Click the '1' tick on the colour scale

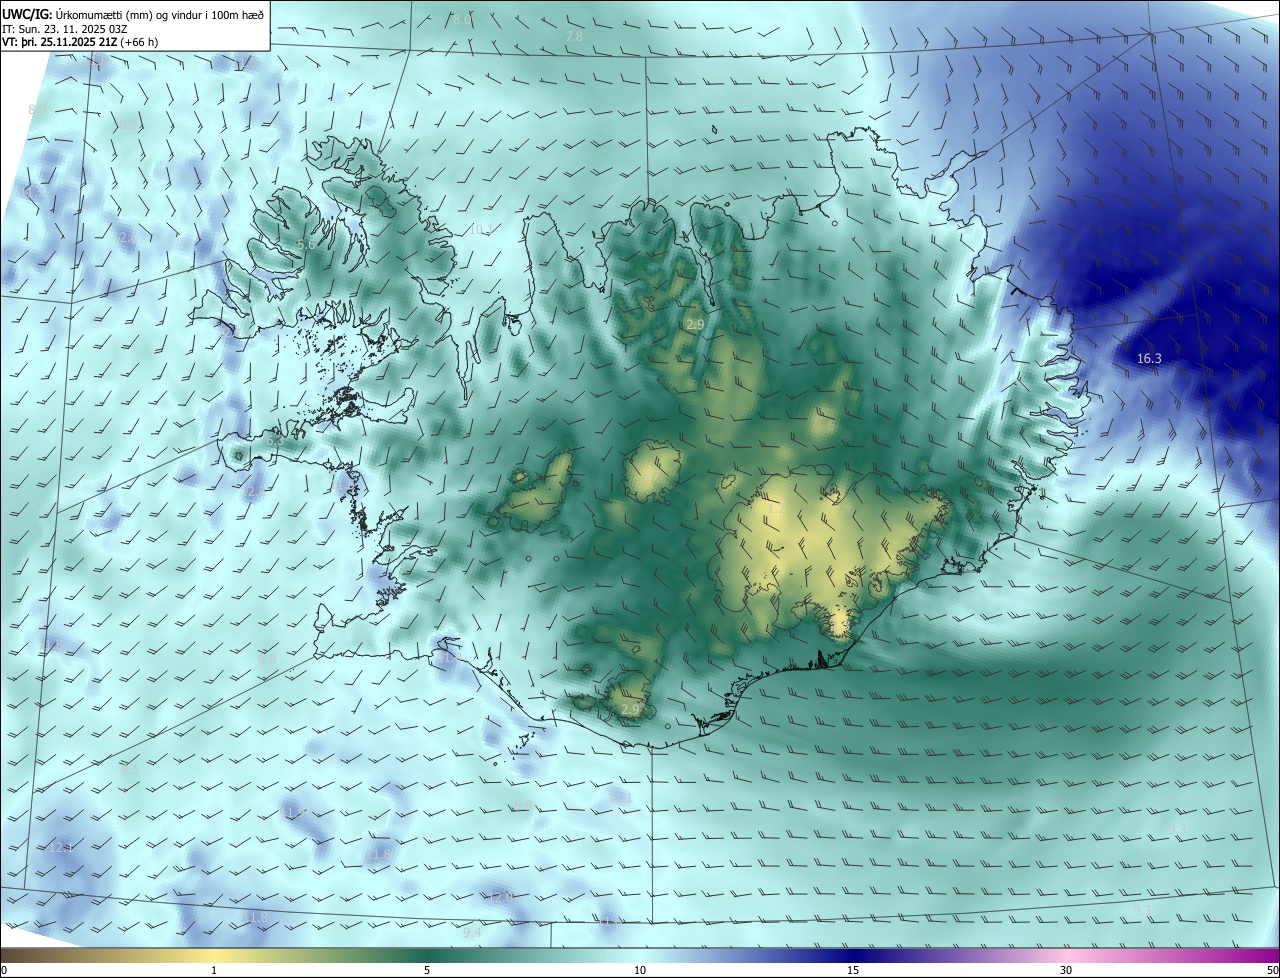click(214, 970)
